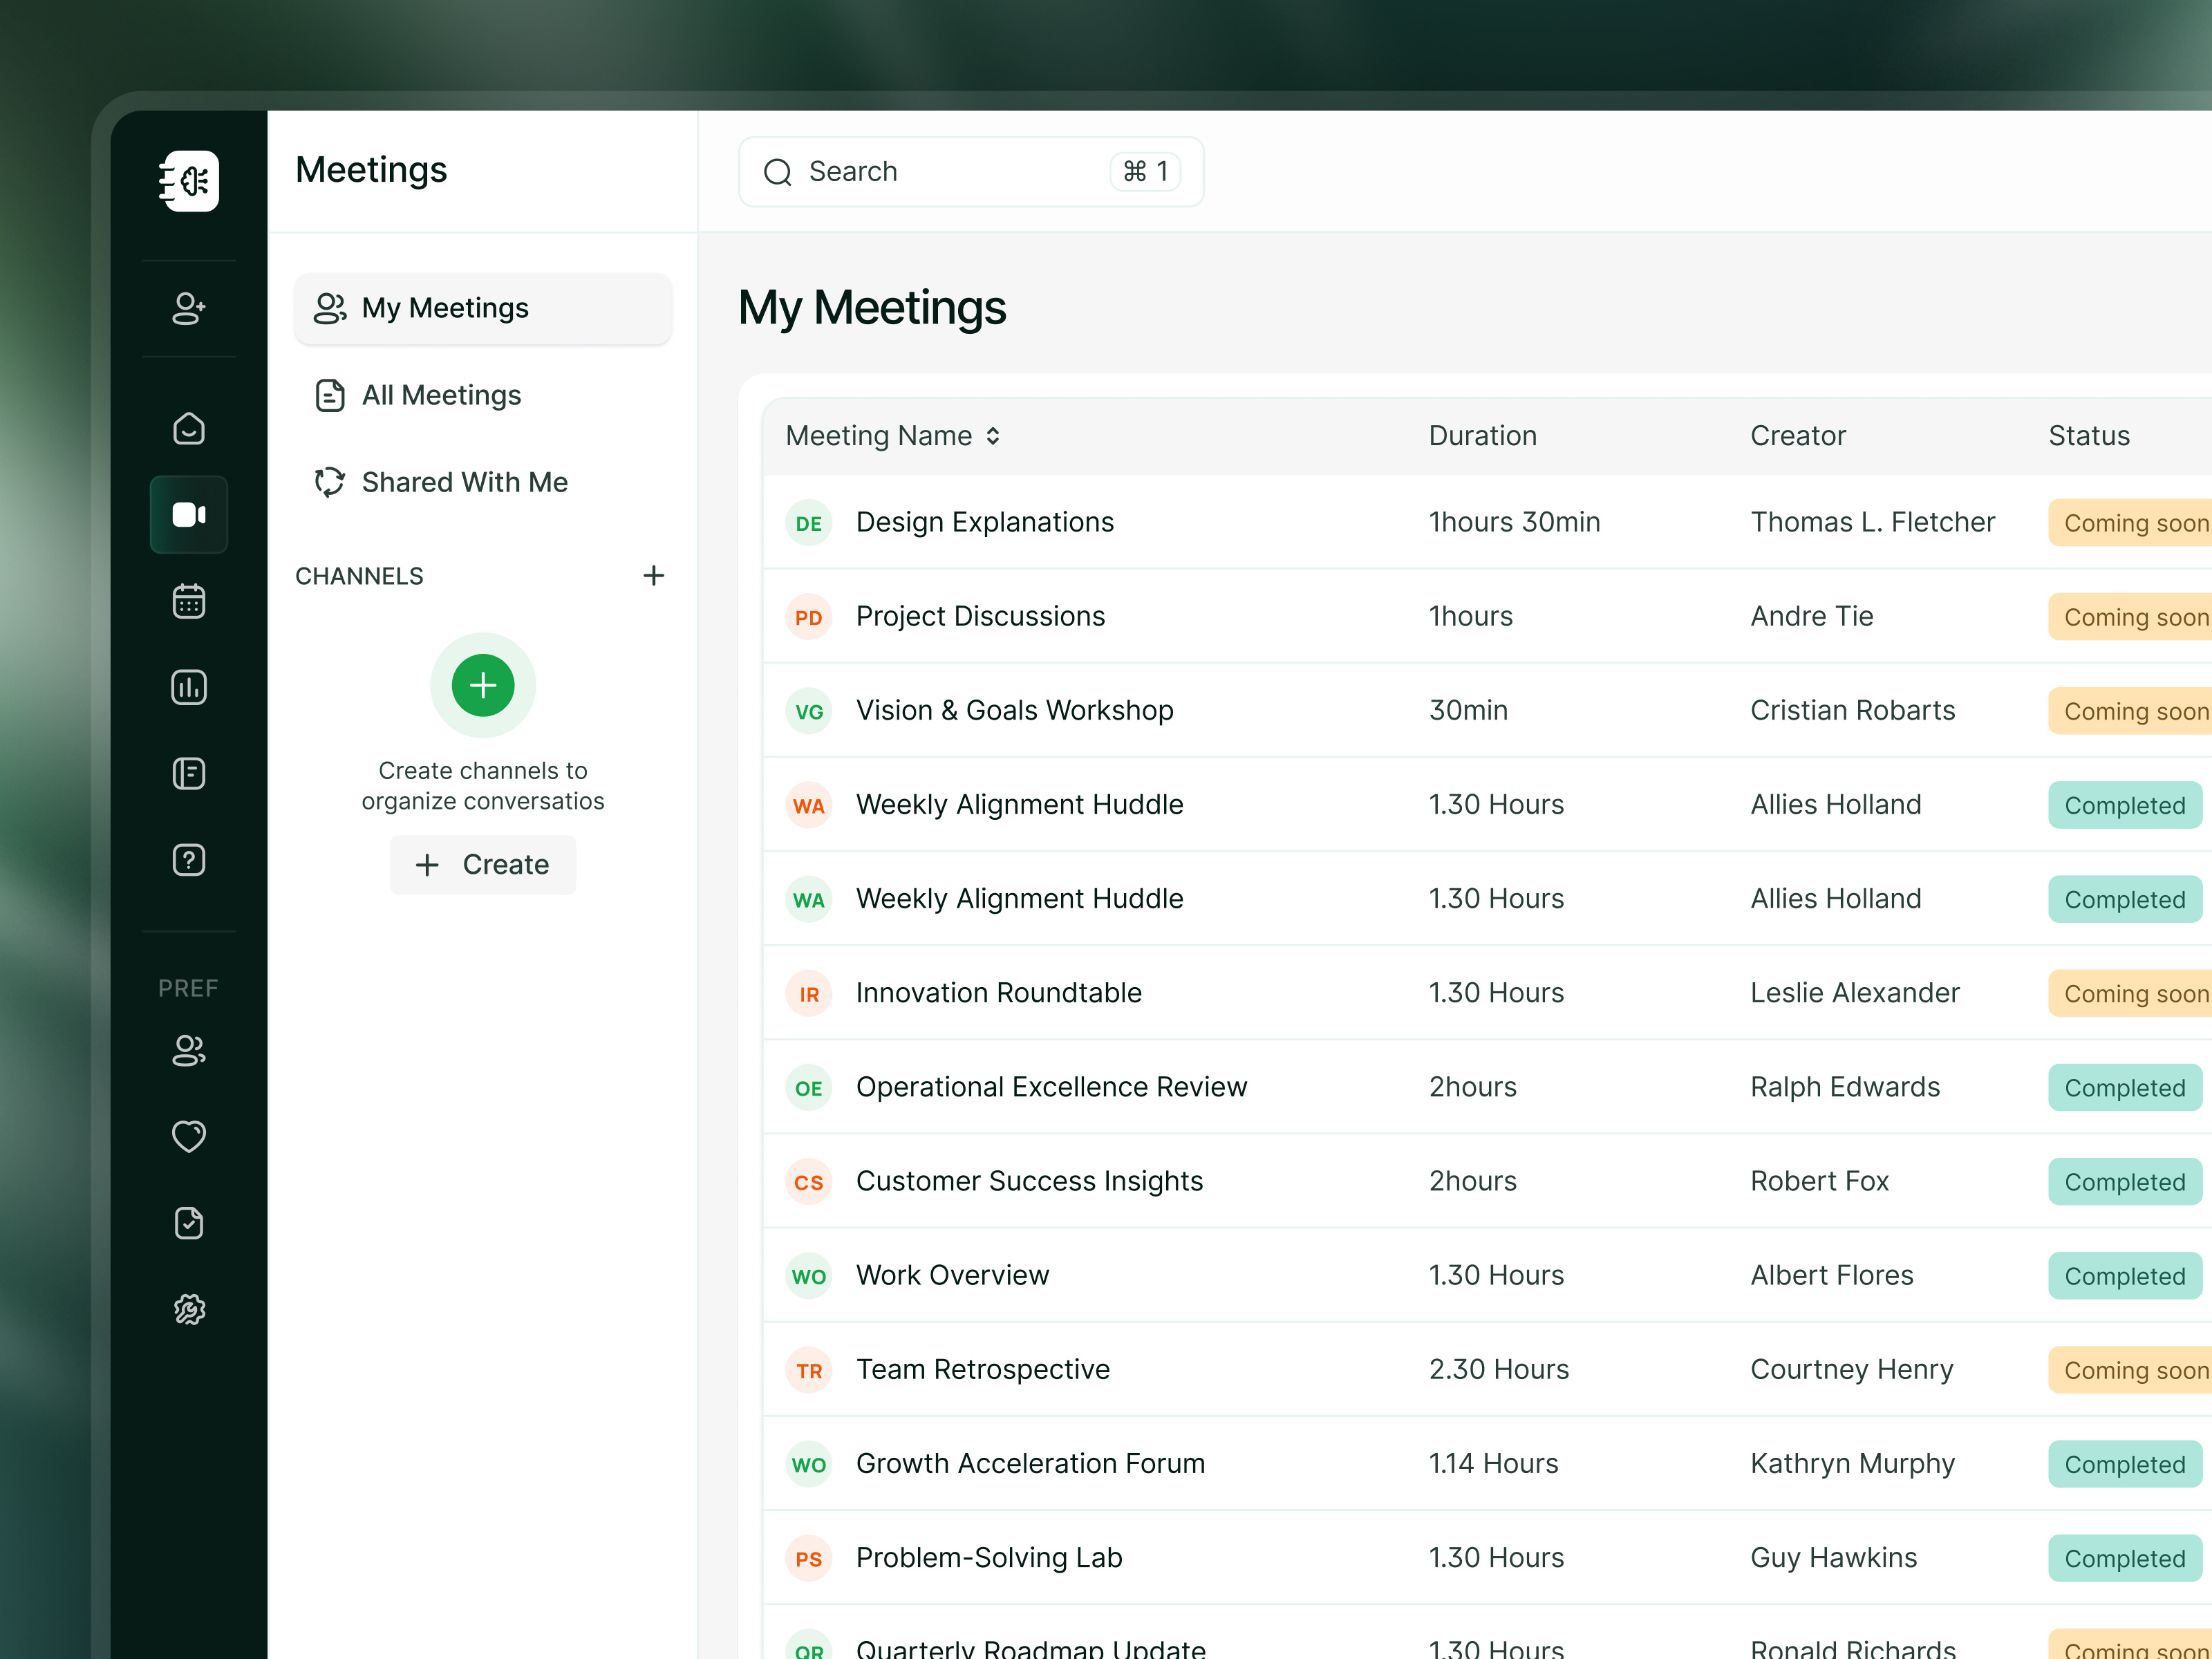Switch to All Meetings view
This screenshot has width=2212, height=1659.
[441, 395]
